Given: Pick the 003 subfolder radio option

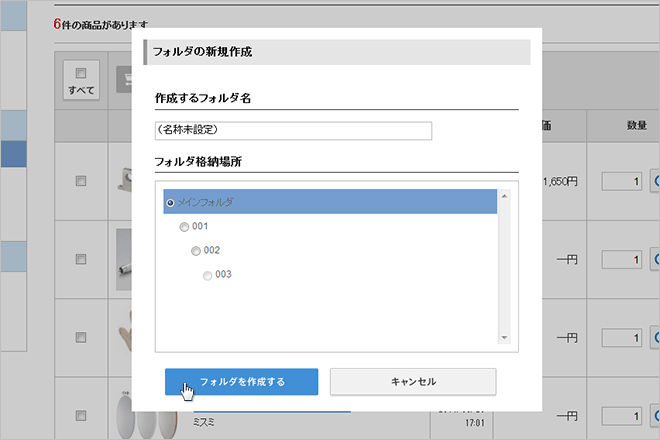Looking at the screenshot, I should [x=208, y=274].
